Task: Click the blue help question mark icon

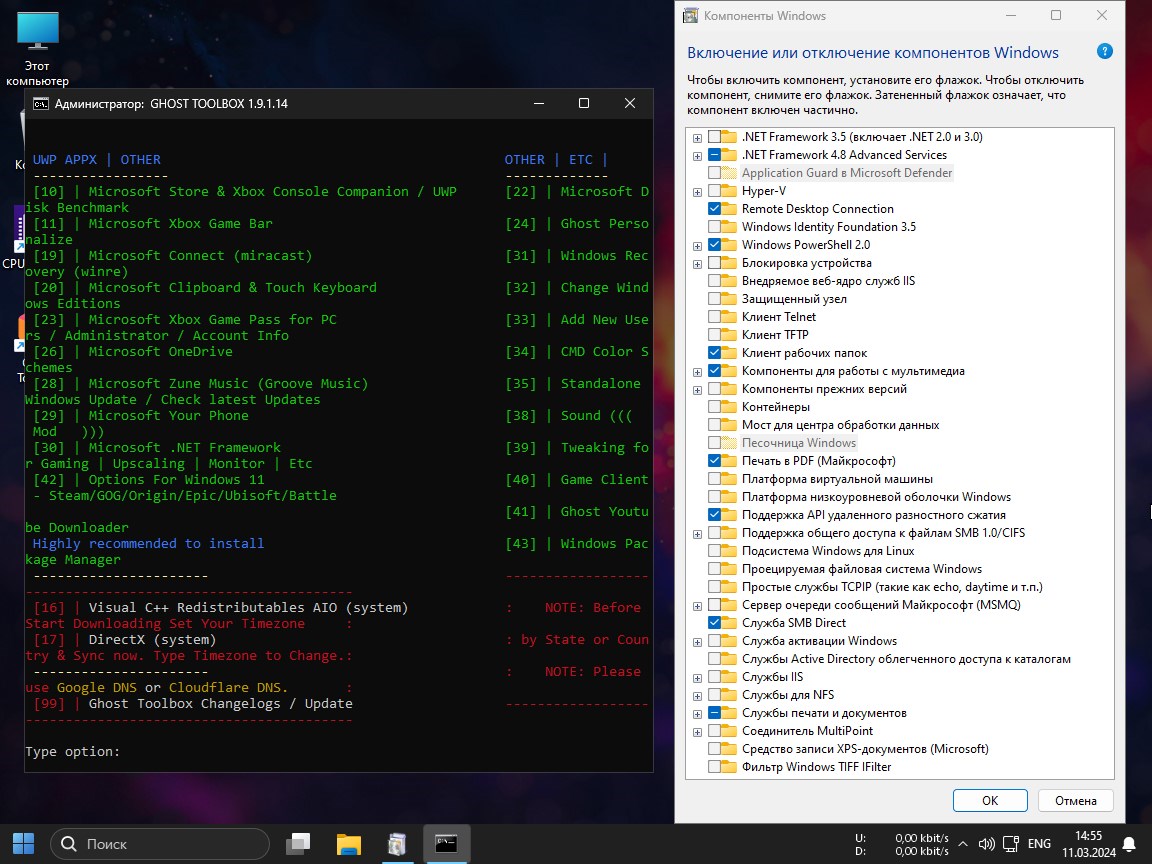Action: (1104, 52)
